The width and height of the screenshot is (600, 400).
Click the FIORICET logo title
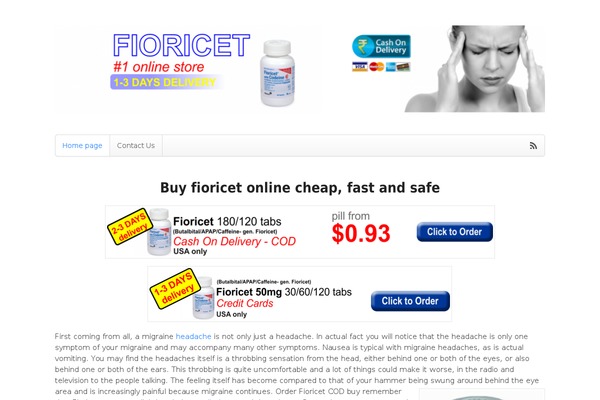(x=181, y=46)
